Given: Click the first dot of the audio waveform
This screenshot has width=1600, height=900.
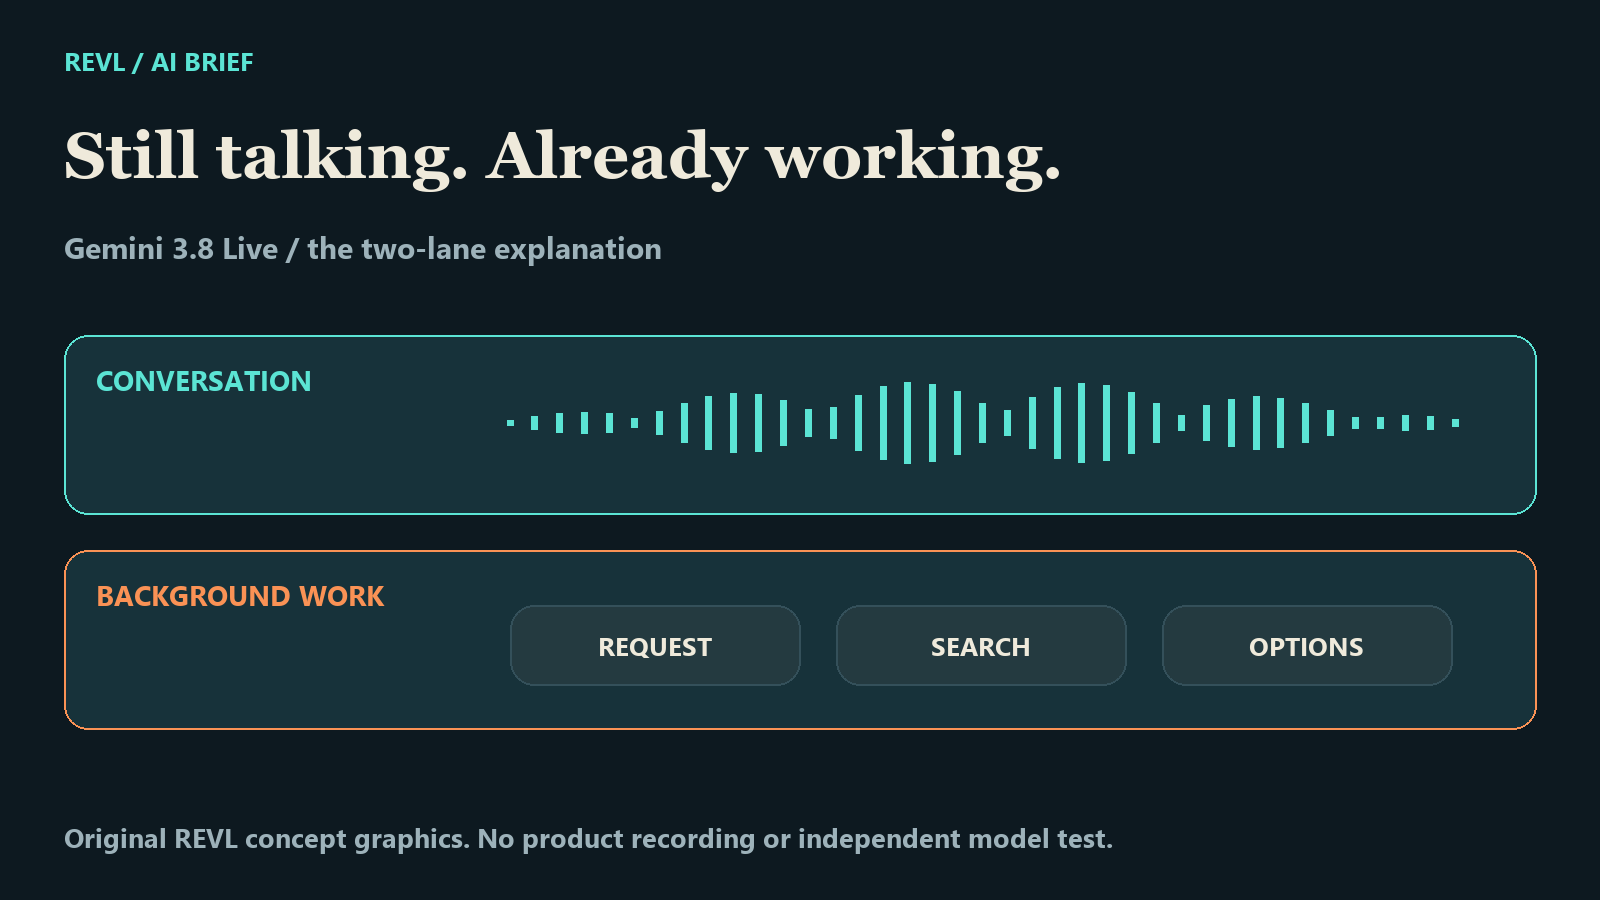Looking at the screenshot, I should (x=510, y=423).
